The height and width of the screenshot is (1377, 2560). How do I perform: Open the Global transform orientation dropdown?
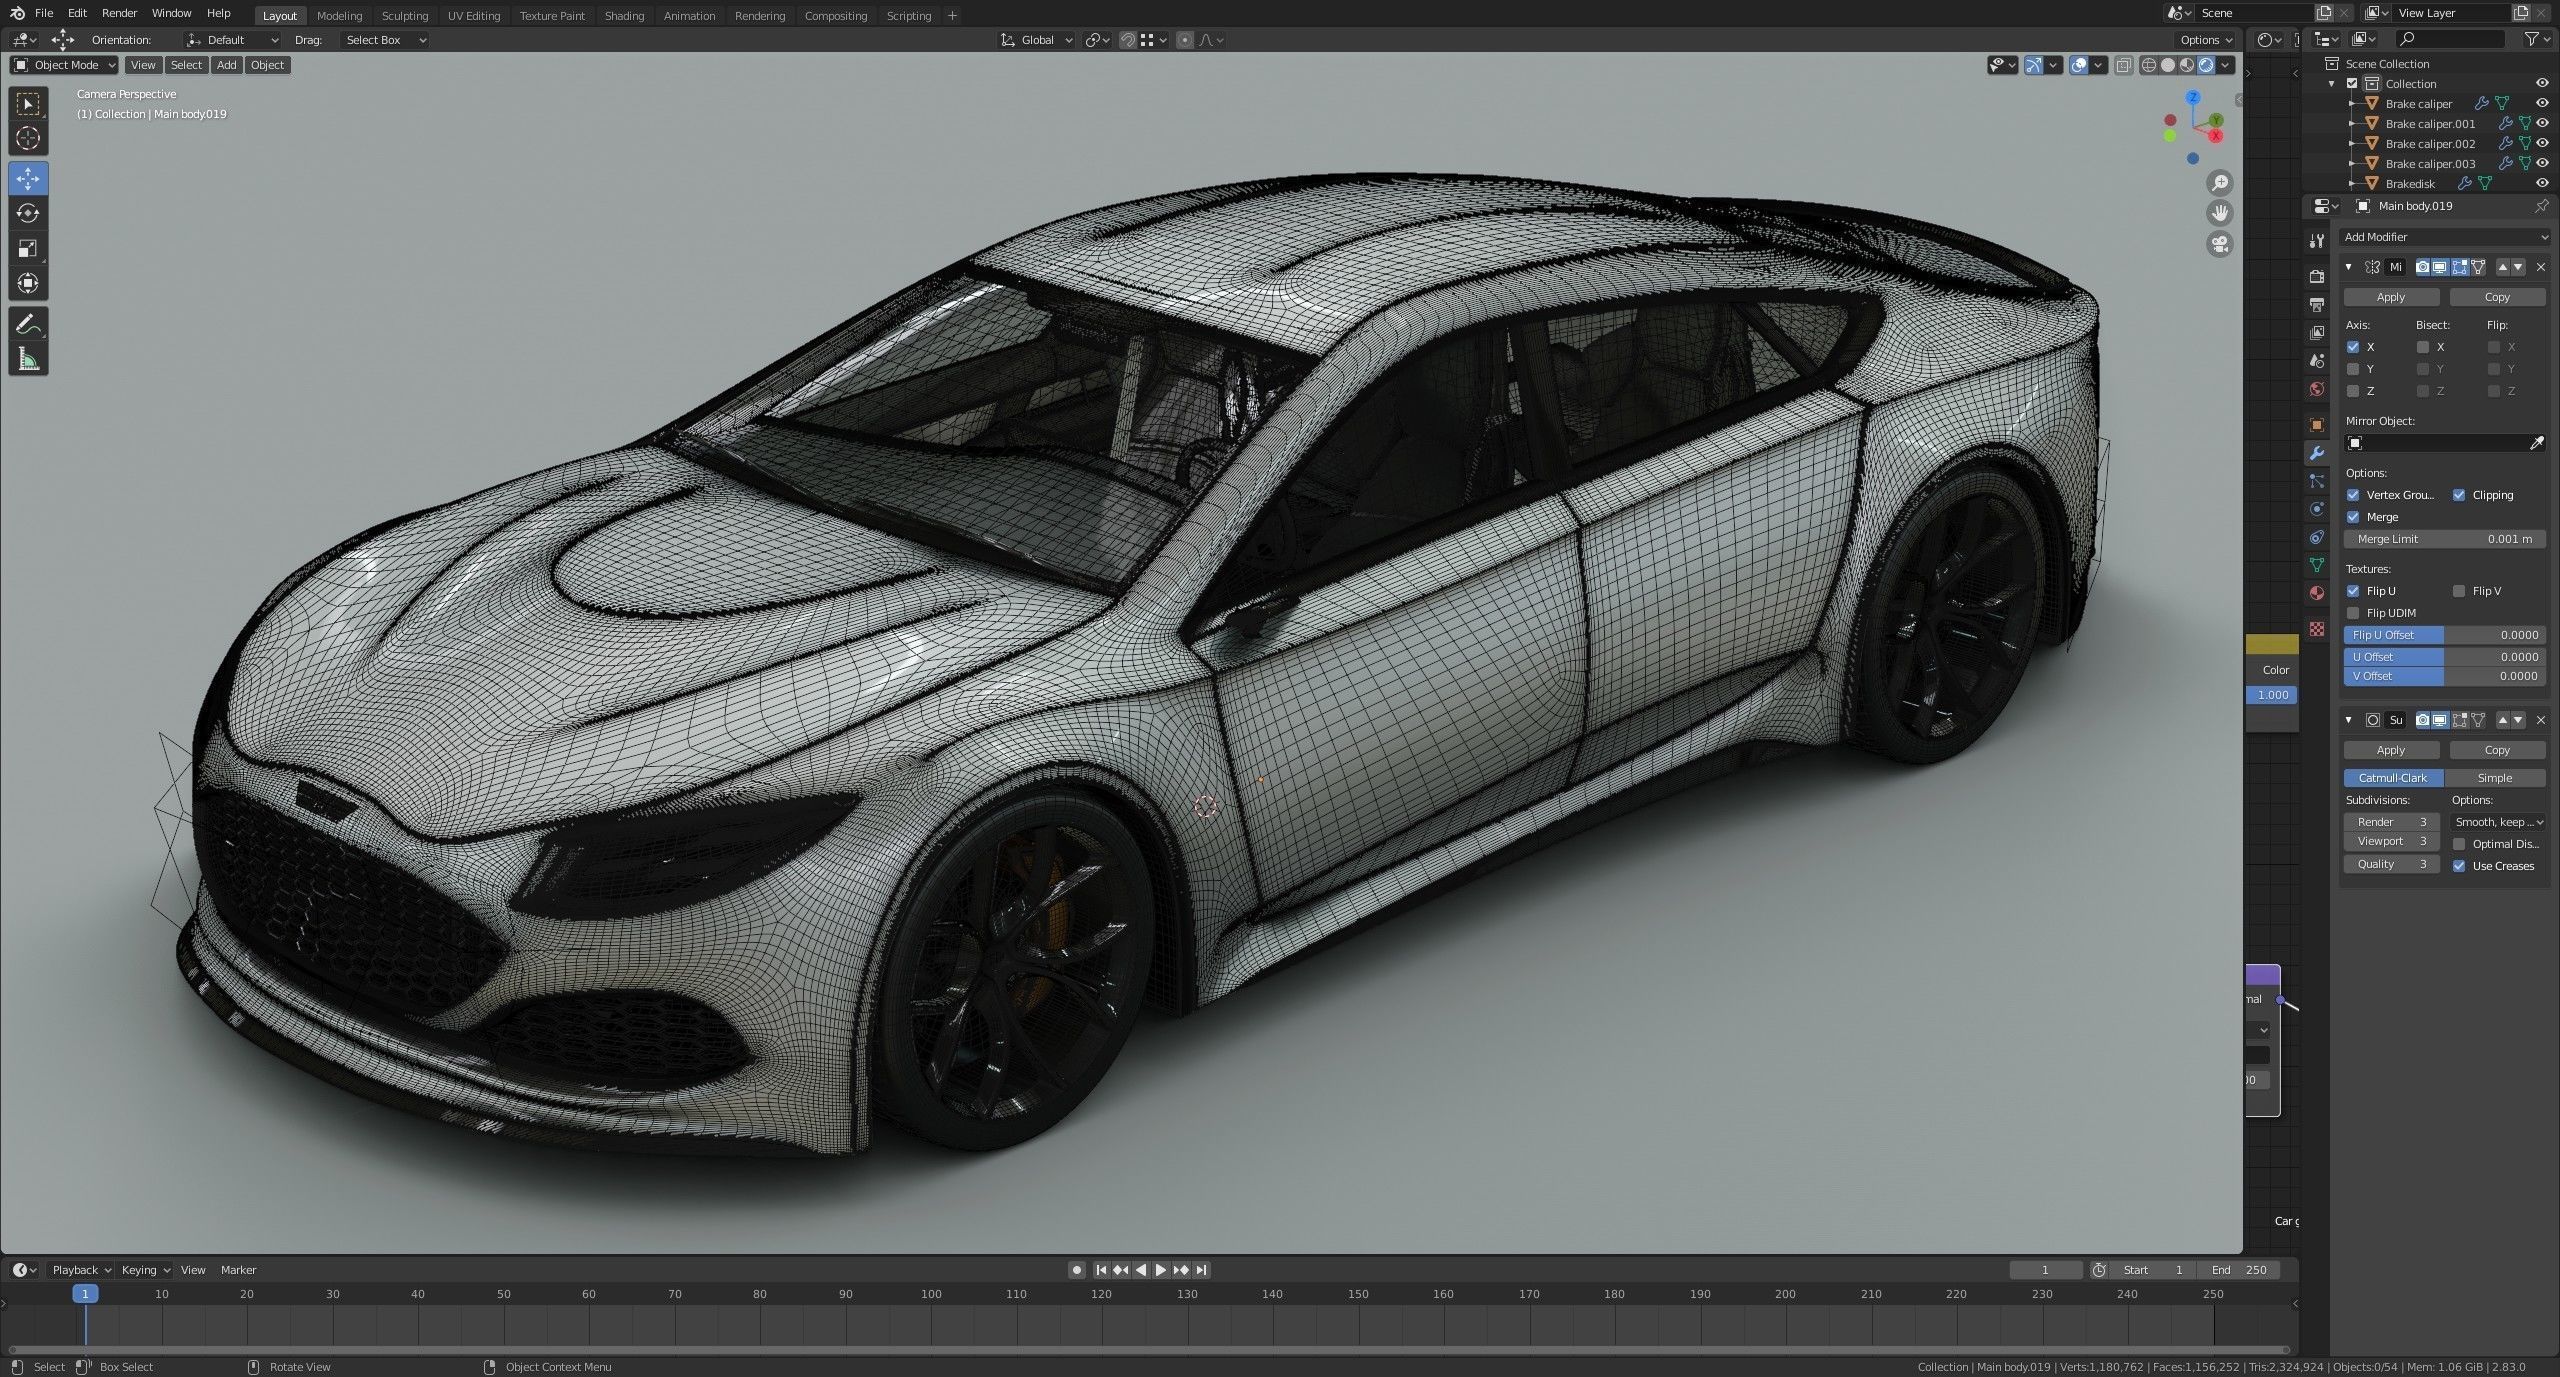click(x=1036, y=40)
